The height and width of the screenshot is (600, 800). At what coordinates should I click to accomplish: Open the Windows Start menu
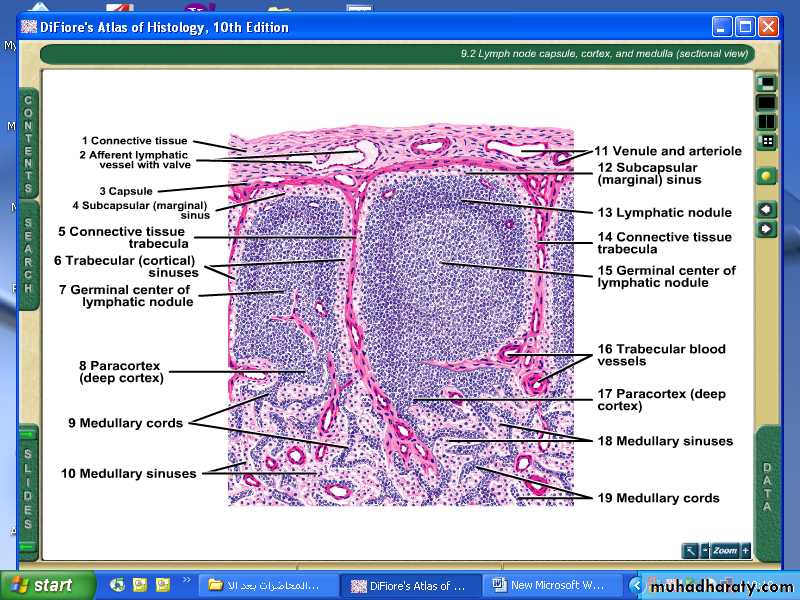47,585
